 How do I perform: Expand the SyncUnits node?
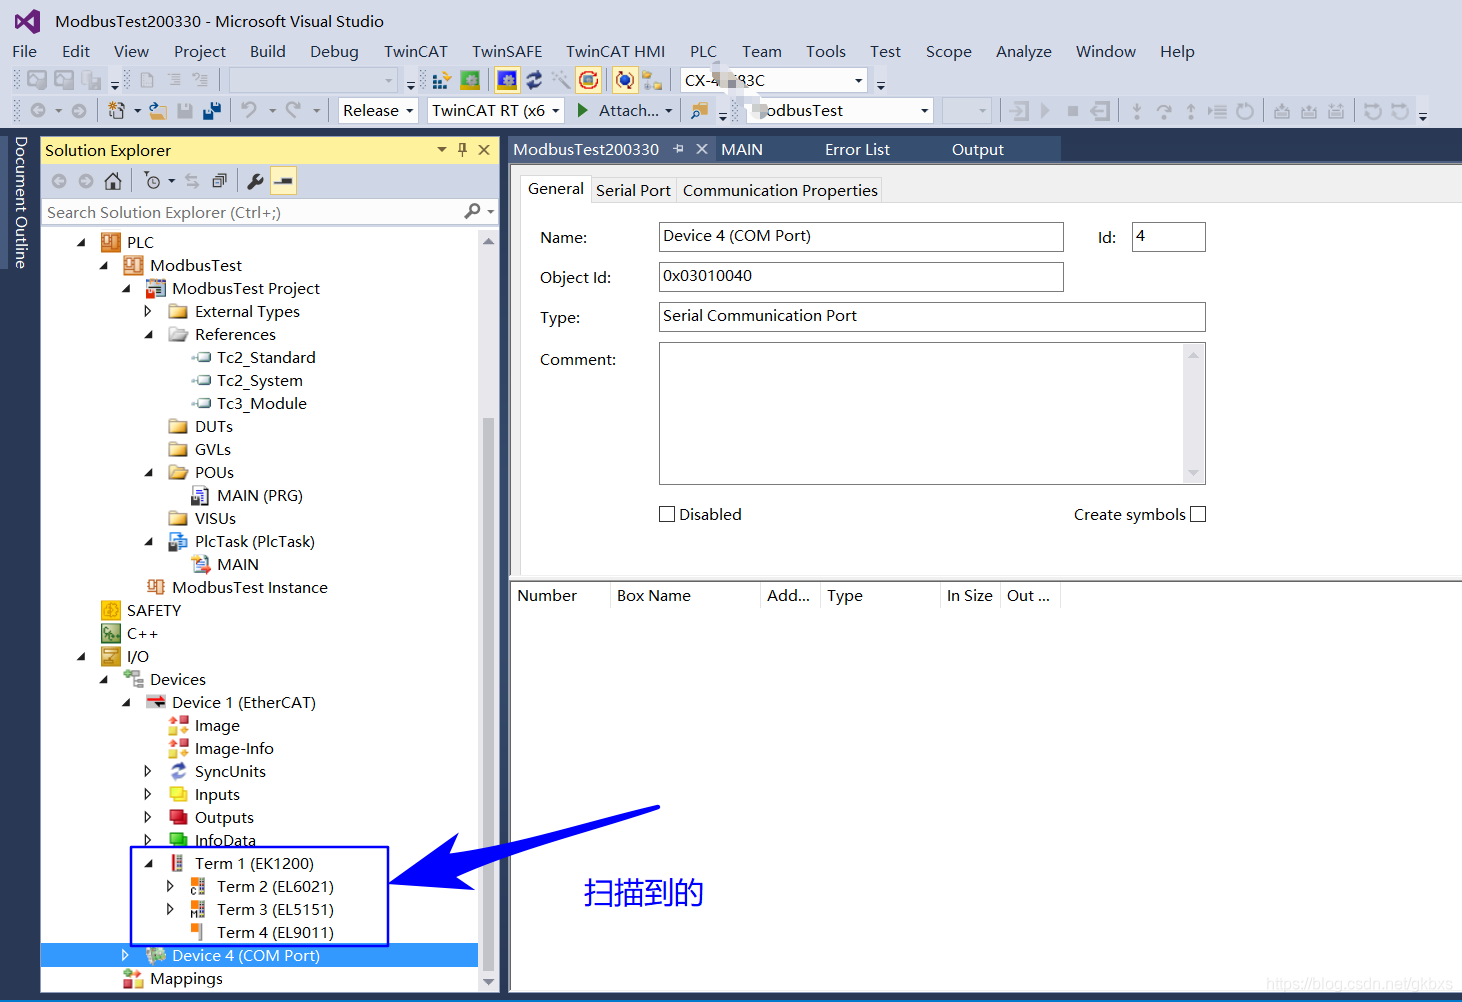(148, 771)
